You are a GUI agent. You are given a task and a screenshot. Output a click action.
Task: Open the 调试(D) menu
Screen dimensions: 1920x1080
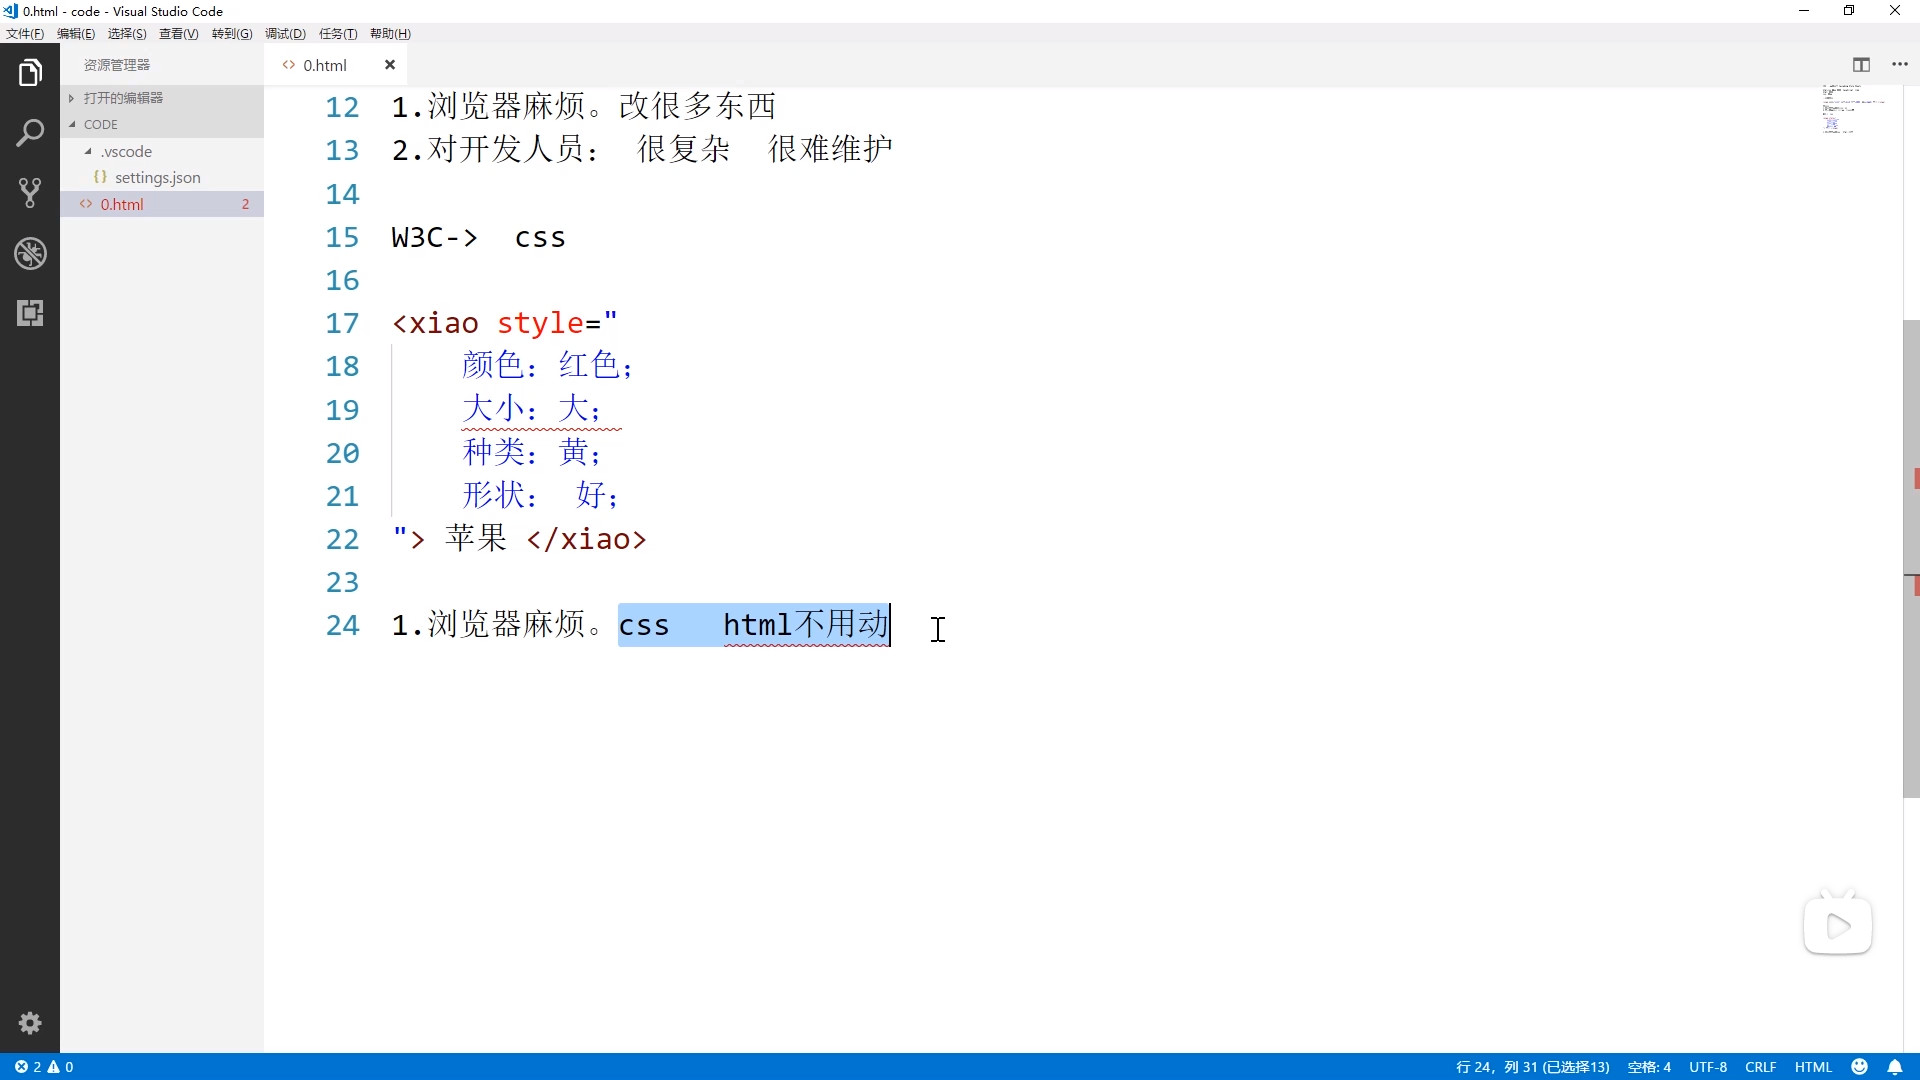click(285, 34)
